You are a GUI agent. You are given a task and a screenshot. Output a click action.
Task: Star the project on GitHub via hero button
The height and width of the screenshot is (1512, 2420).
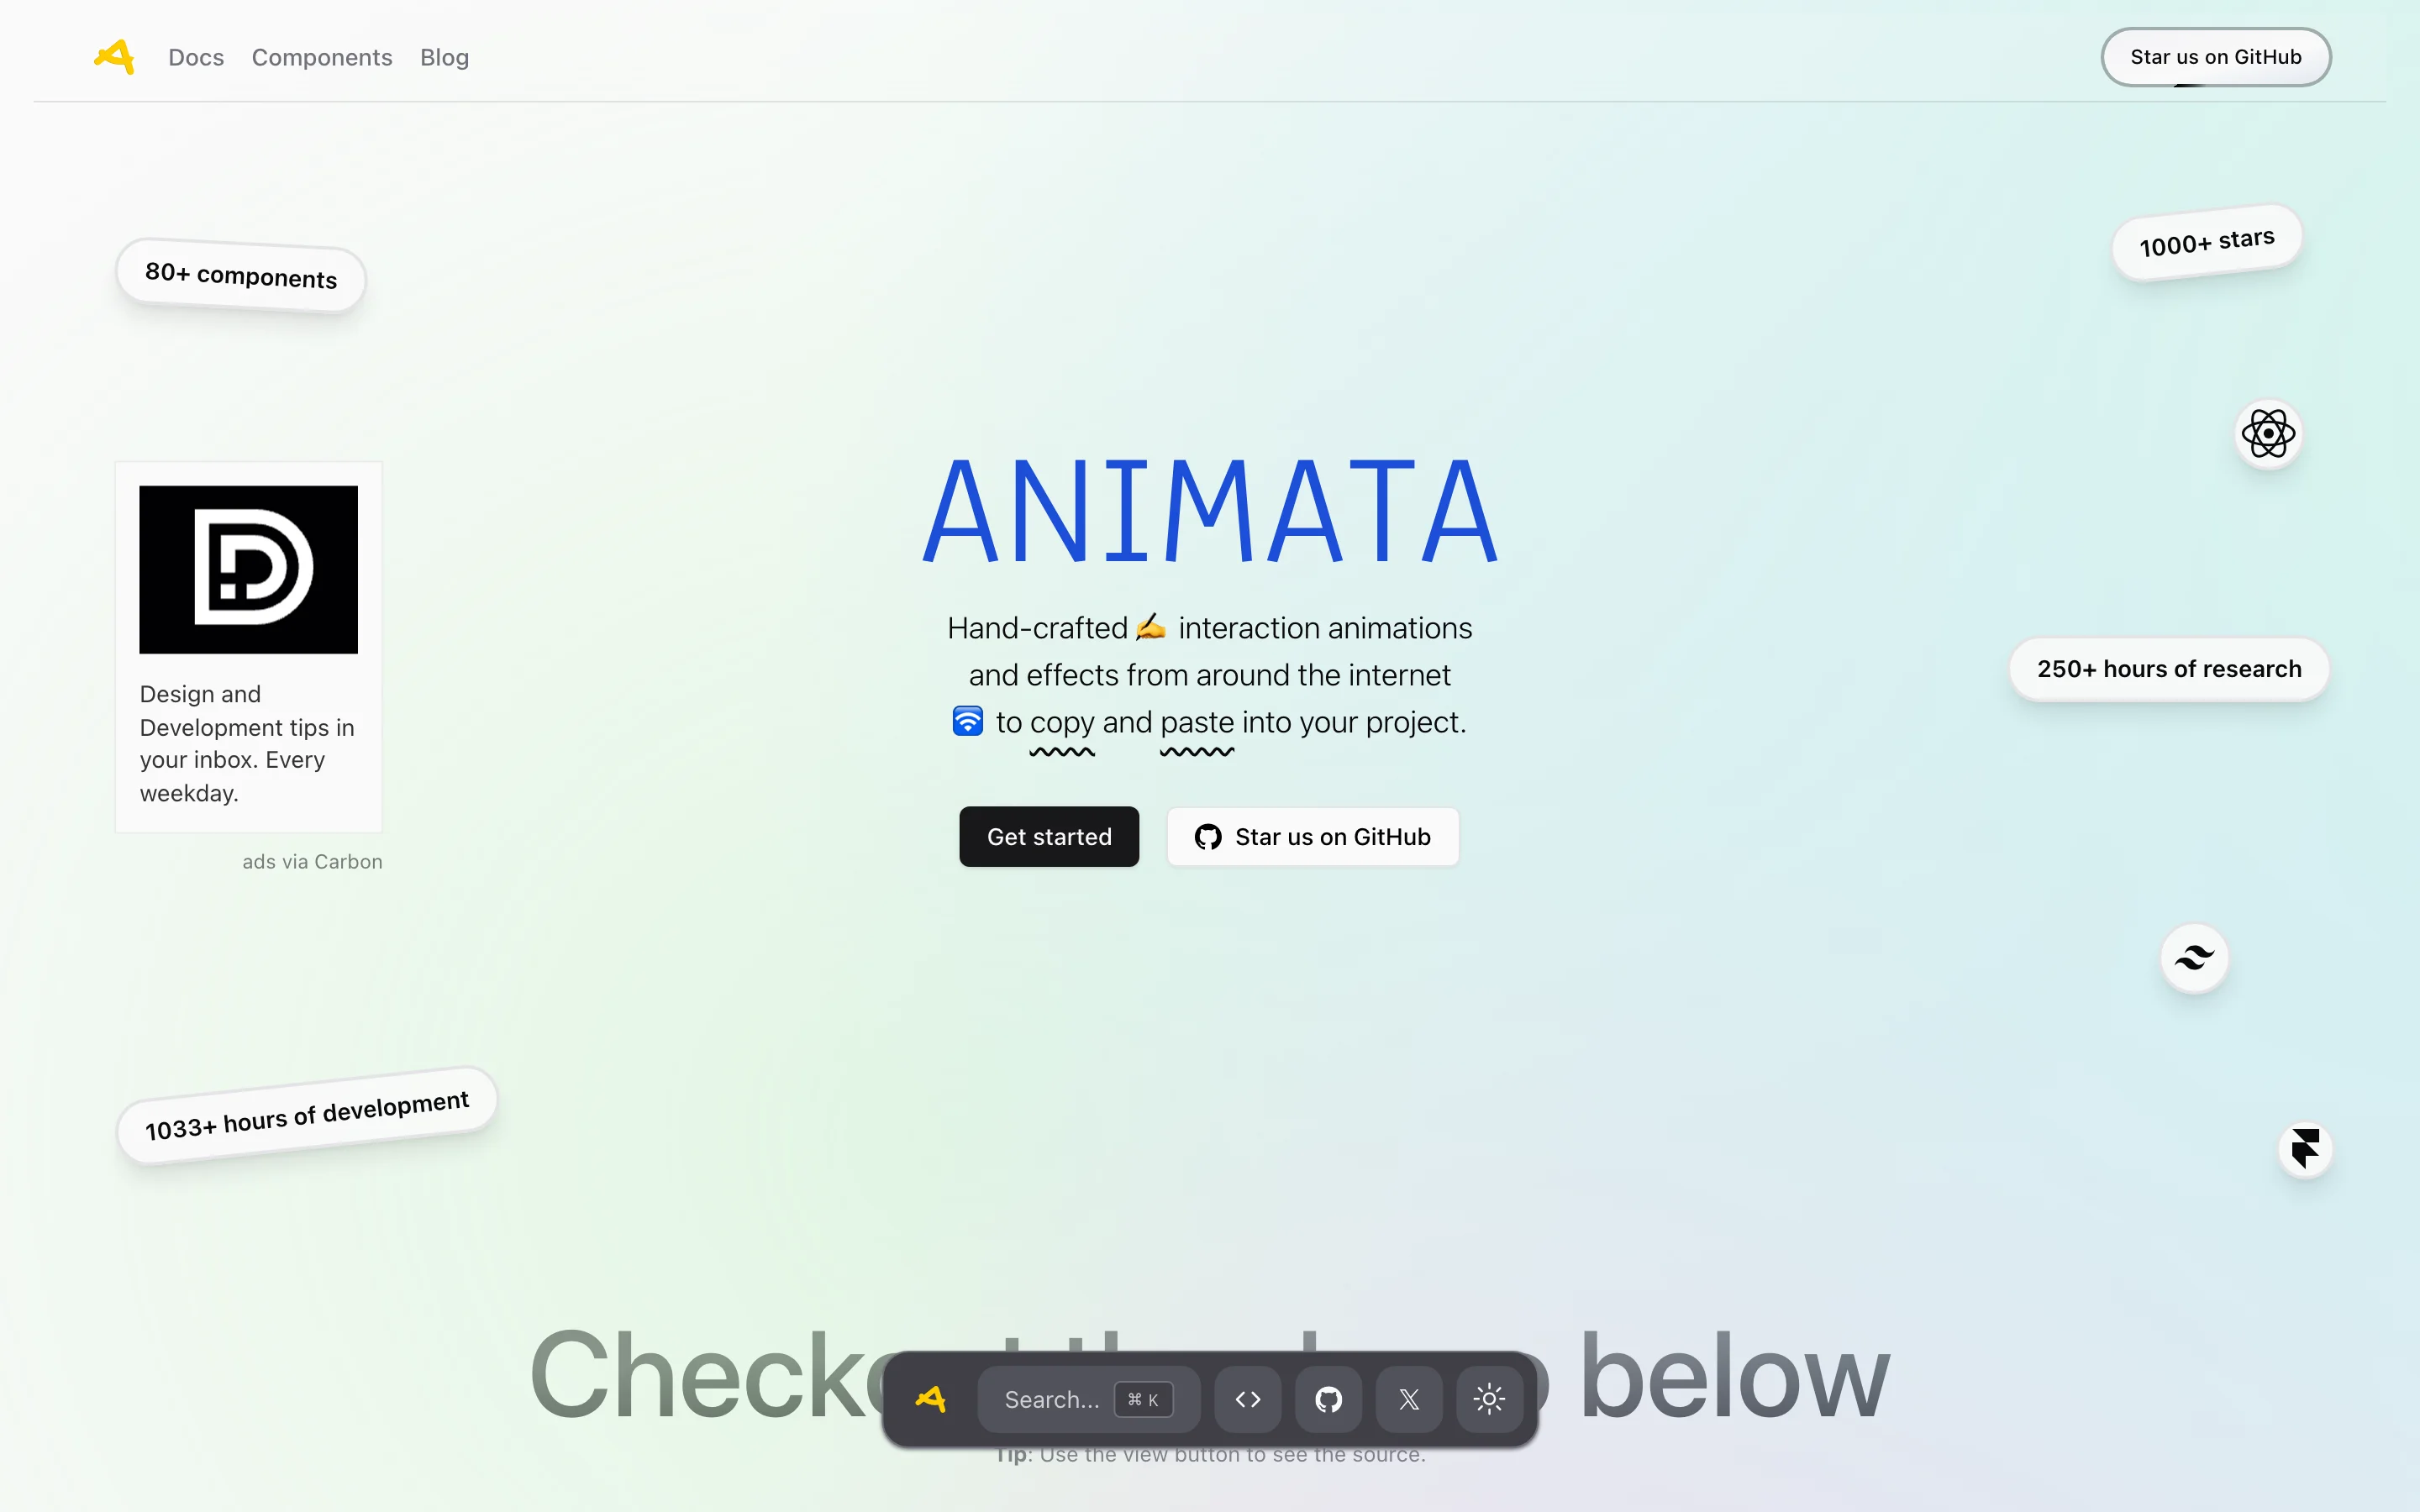(x=1313, y=837)
